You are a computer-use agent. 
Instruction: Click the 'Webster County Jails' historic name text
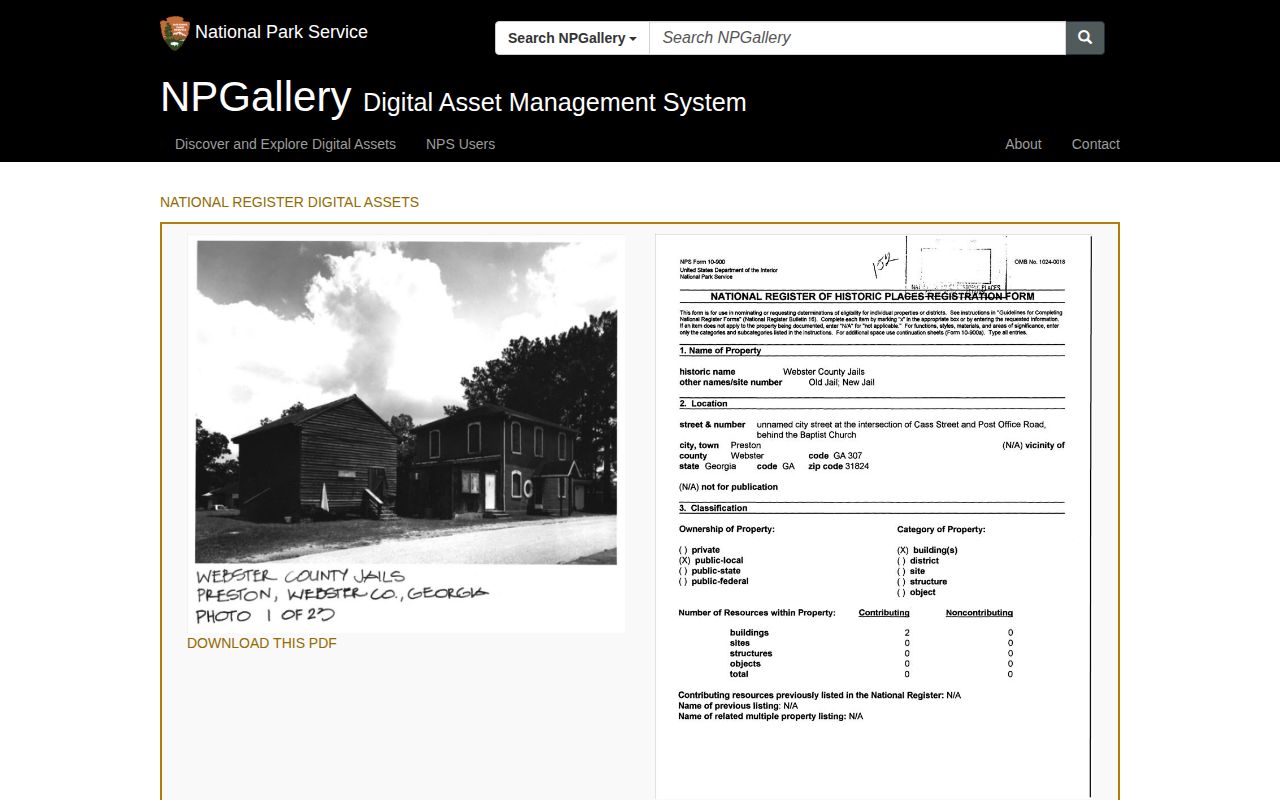coord(823,372)
